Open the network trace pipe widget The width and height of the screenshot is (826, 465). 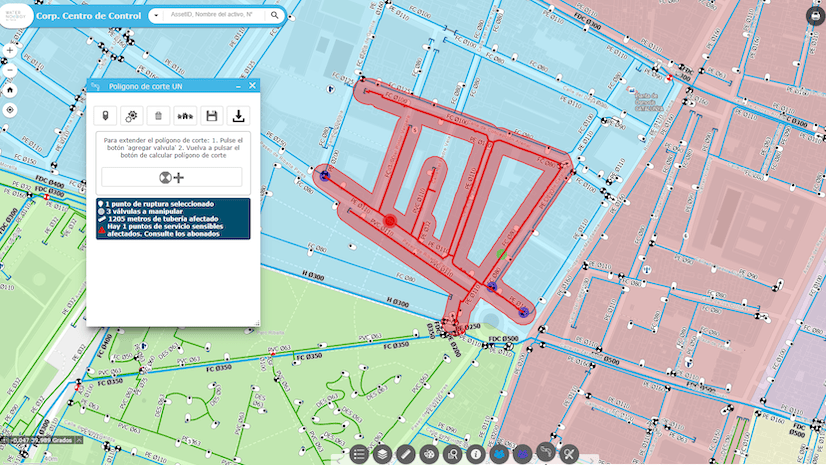coord(546,452)
